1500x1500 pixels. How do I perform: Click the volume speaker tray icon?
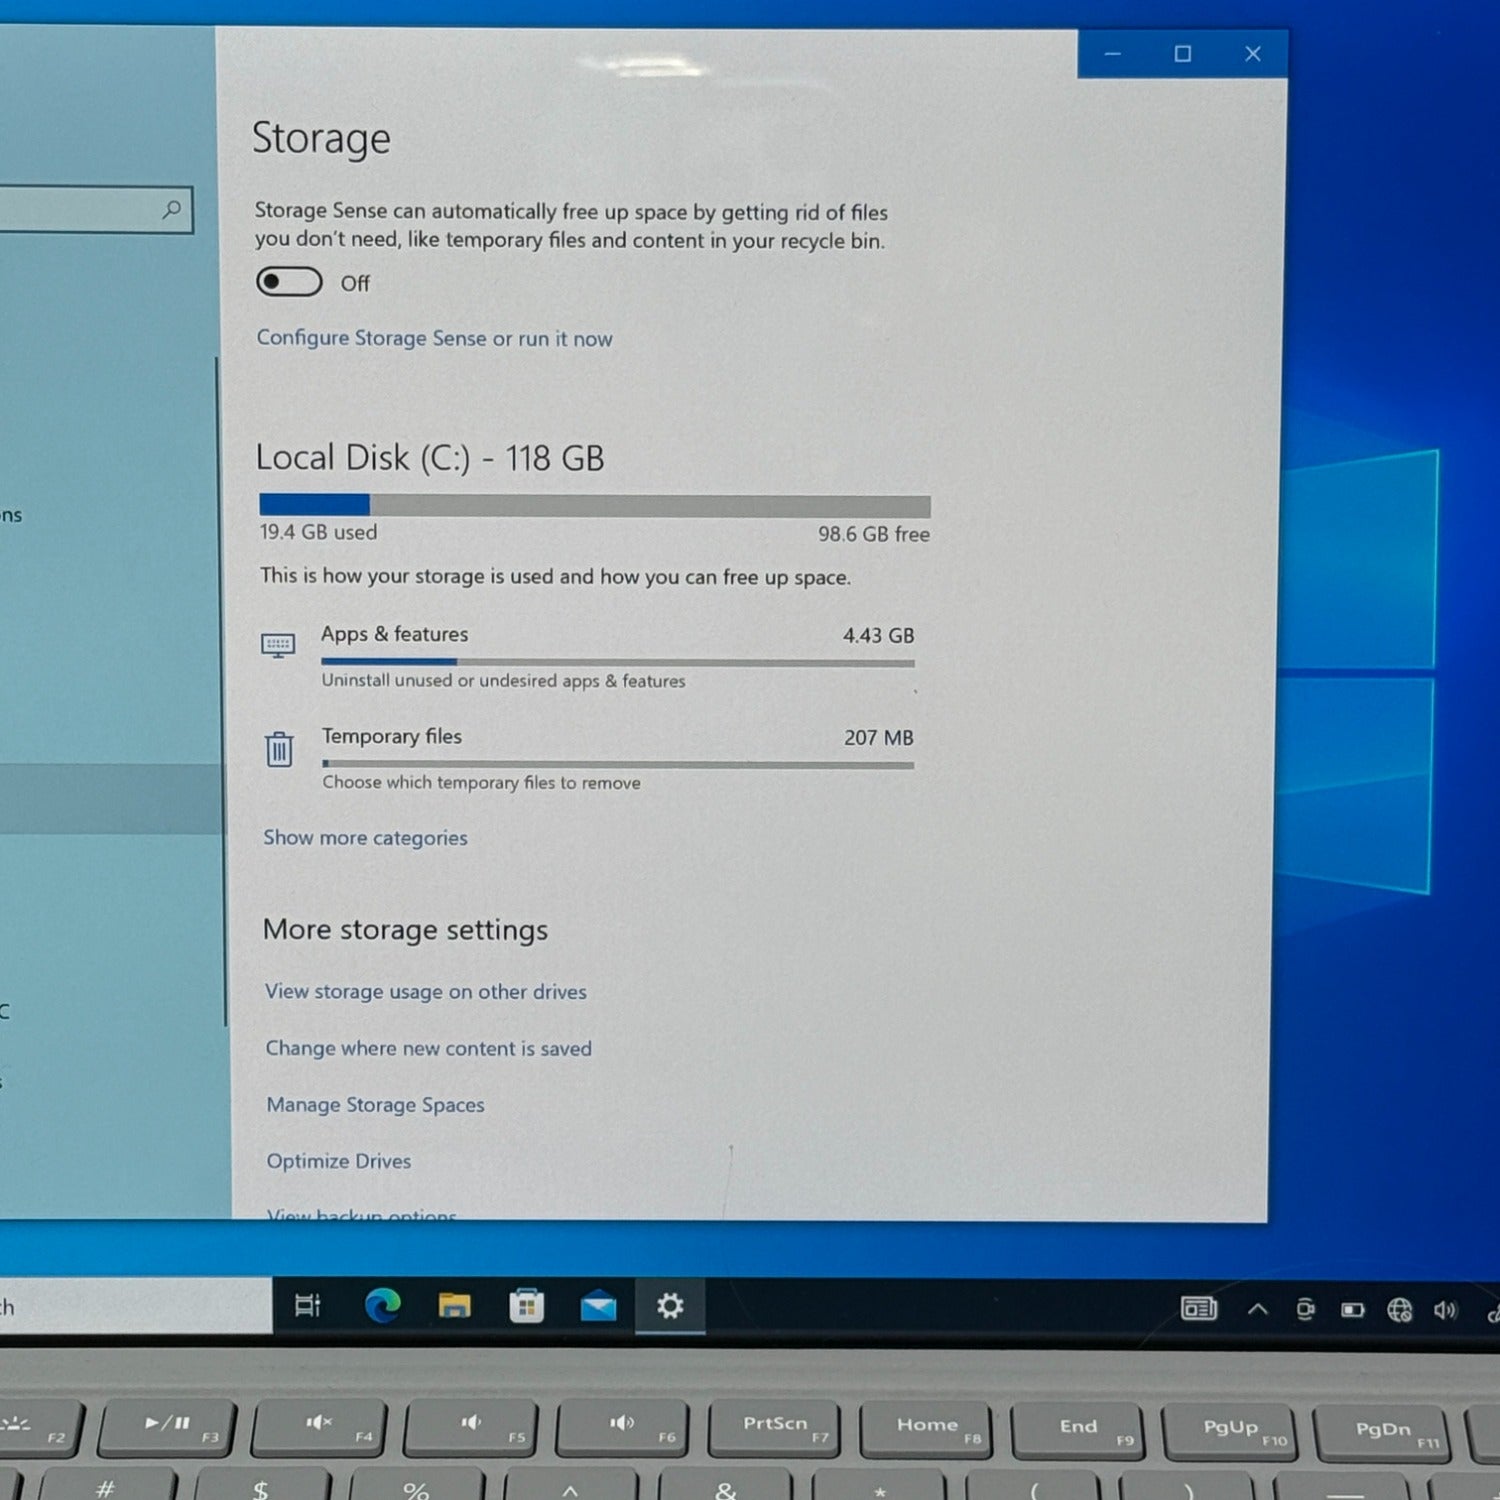1445,1309
